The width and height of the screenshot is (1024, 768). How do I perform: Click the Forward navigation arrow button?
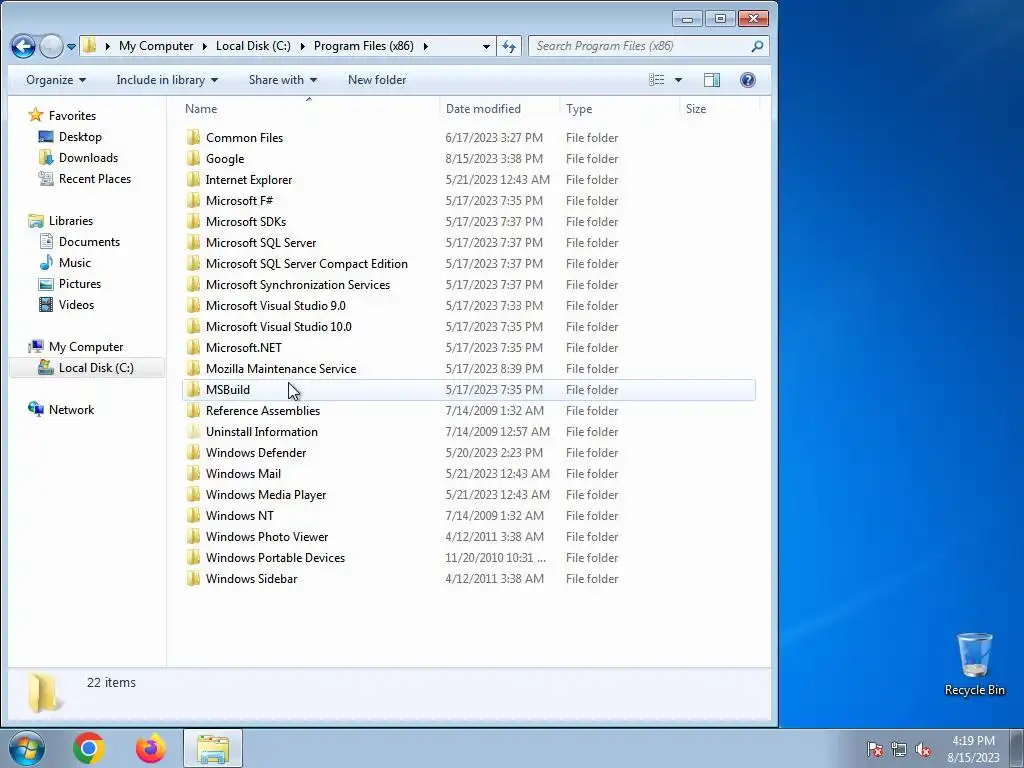tap(51, 46)
